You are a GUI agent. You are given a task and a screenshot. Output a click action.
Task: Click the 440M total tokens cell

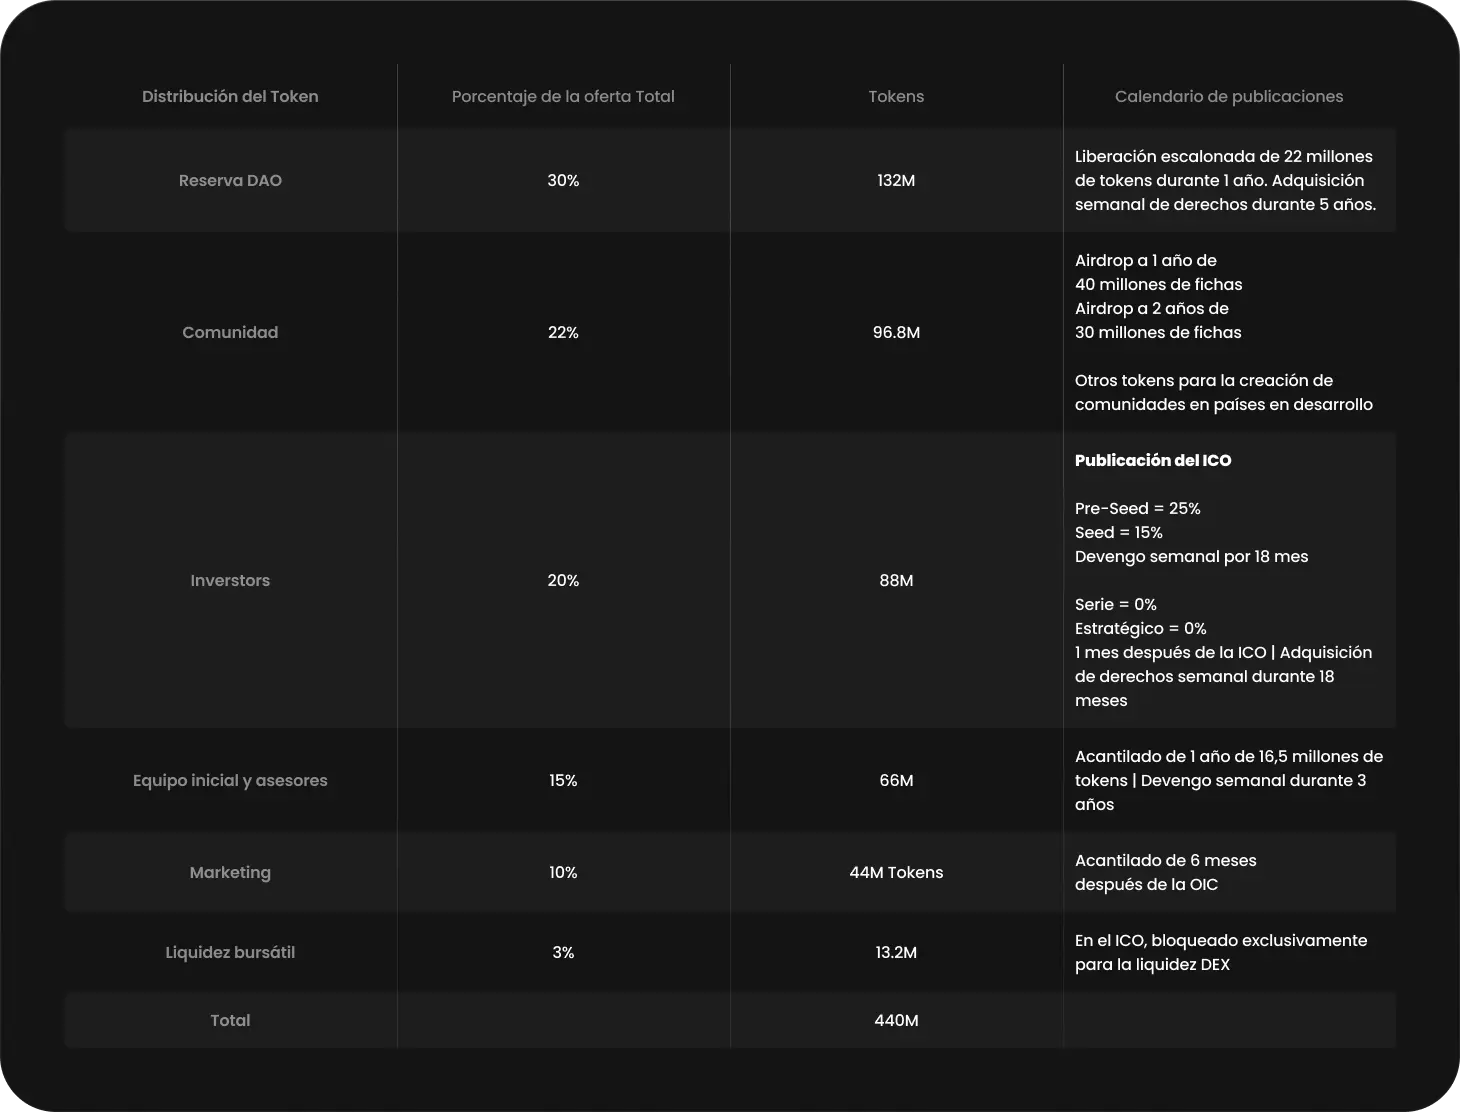pyautogui.click(x=896, y=1021)
